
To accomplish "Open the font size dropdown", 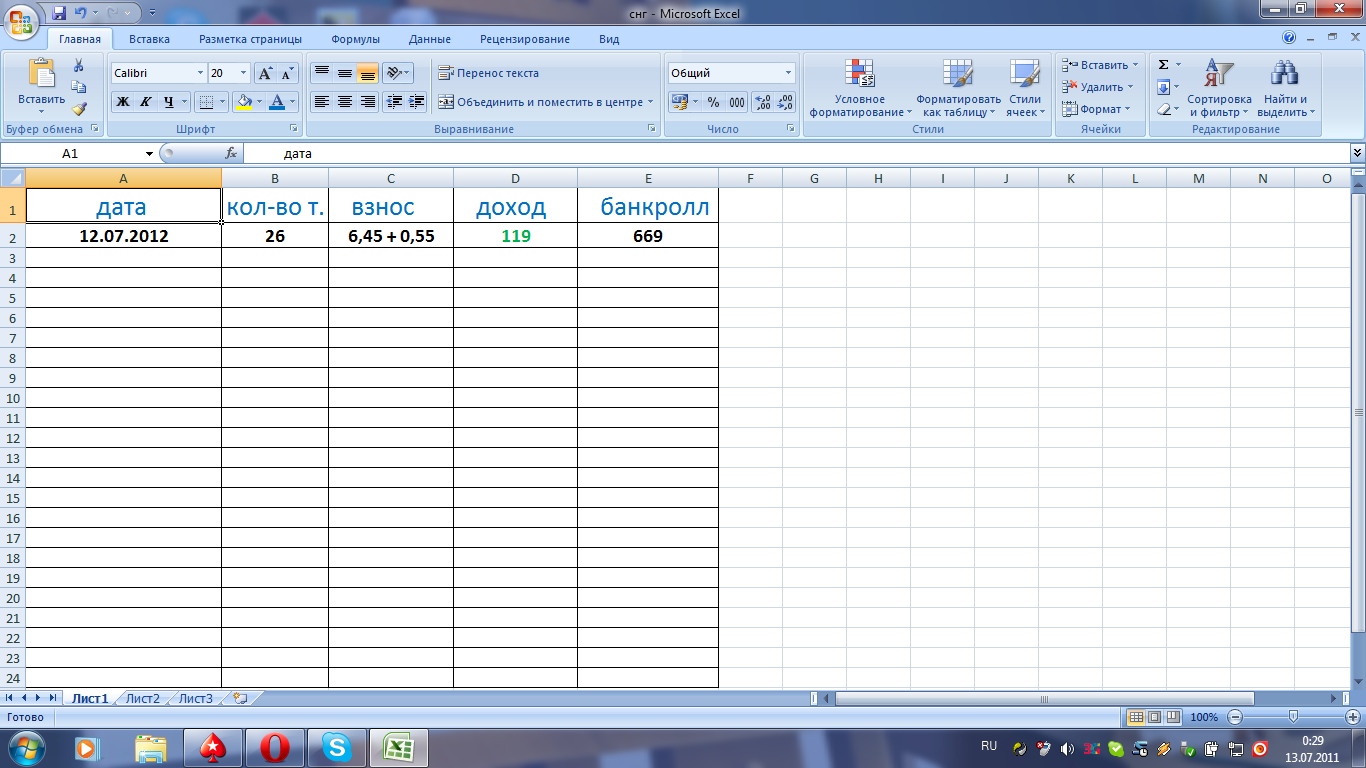I will point(243,73).
